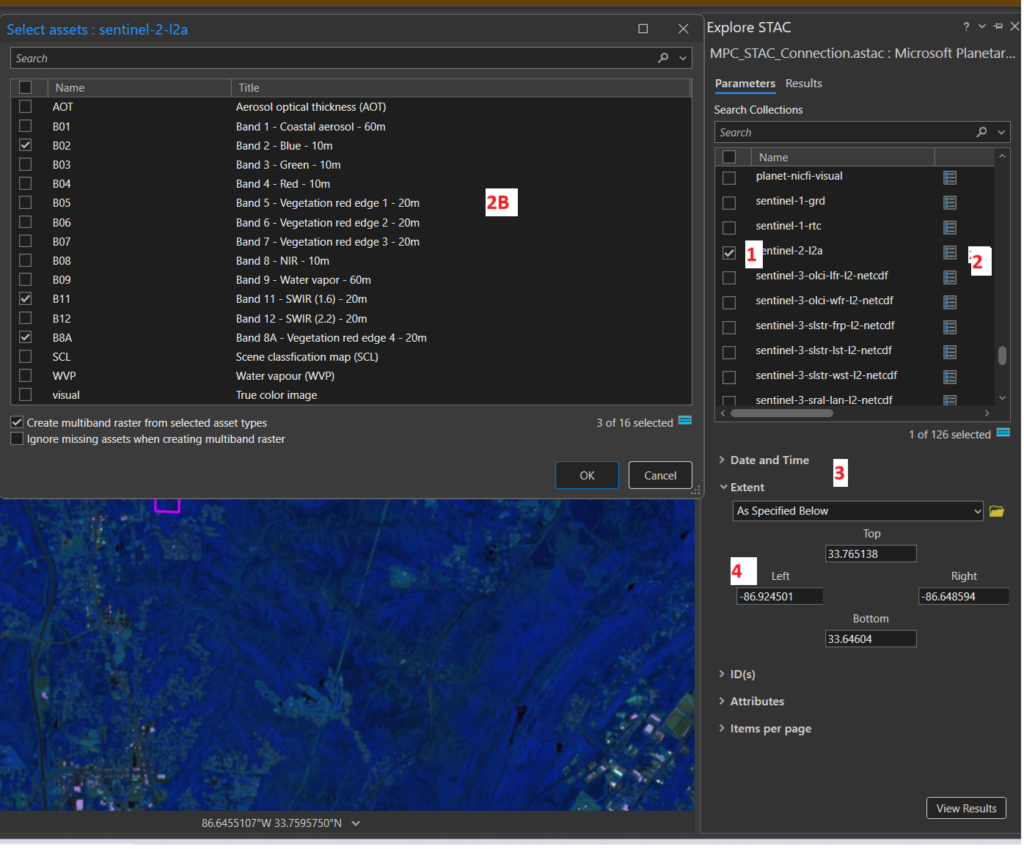Switch to the Results tab
This screenshot has height=849, width=1024.
[804, 84]
